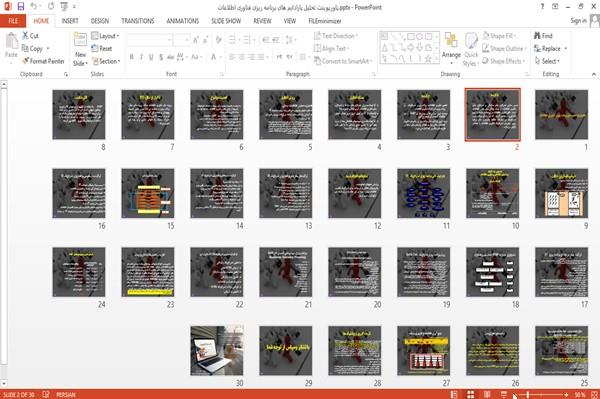Open Text Direction dropdown

336,36
